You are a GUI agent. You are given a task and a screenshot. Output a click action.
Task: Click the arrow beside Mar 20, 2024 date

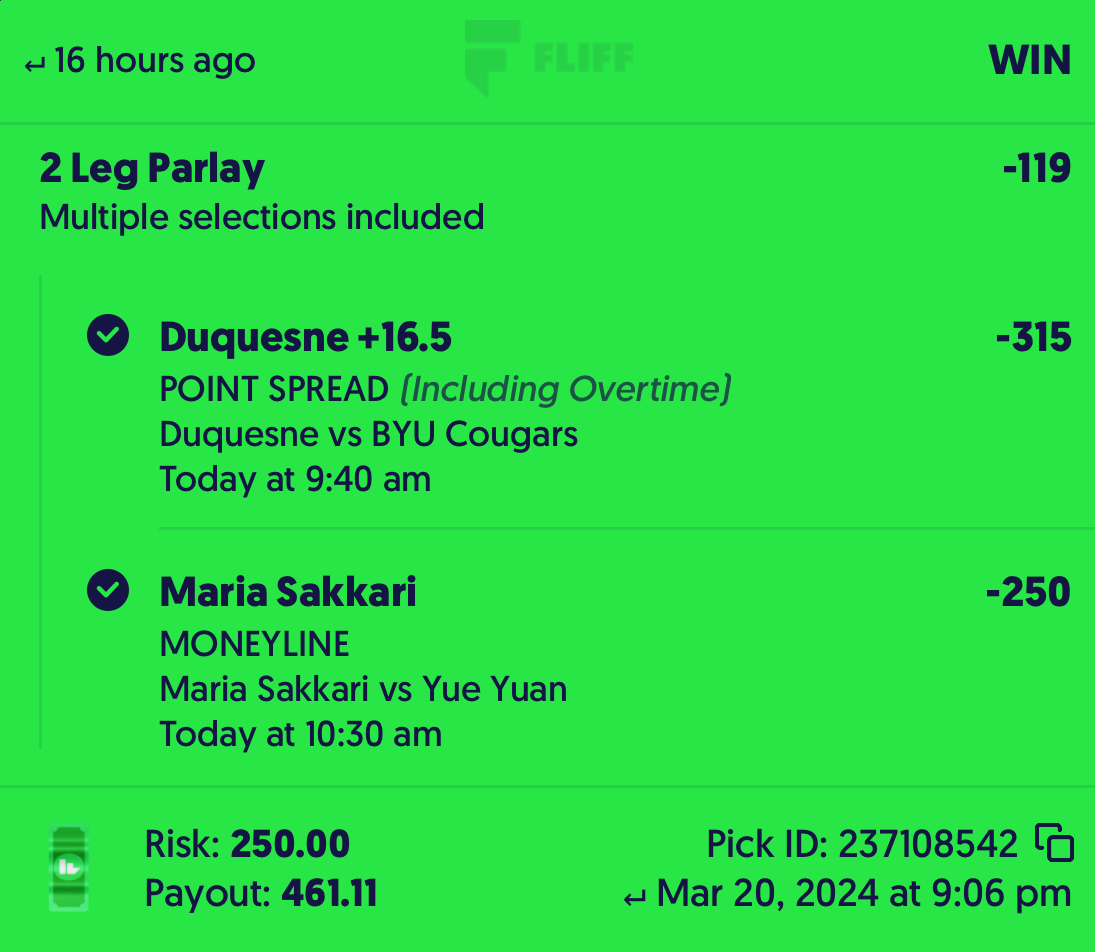(x=634, y=898)
